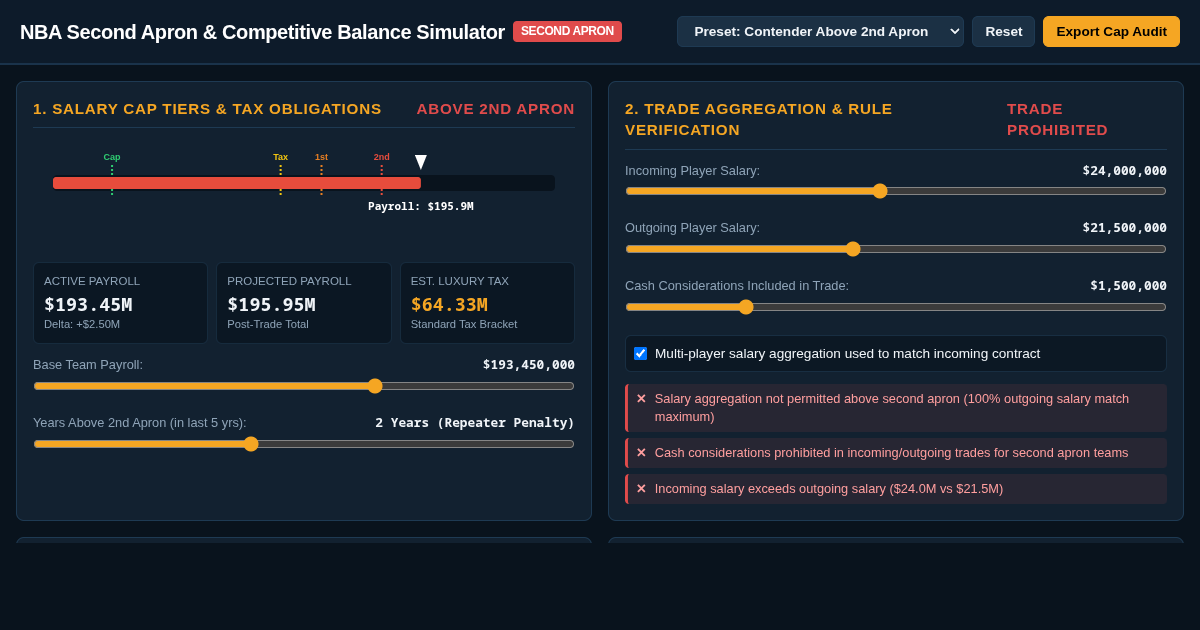Click the white payroll marker triangle
Viewport: 1200px width, 630px height.
(421, 162)
